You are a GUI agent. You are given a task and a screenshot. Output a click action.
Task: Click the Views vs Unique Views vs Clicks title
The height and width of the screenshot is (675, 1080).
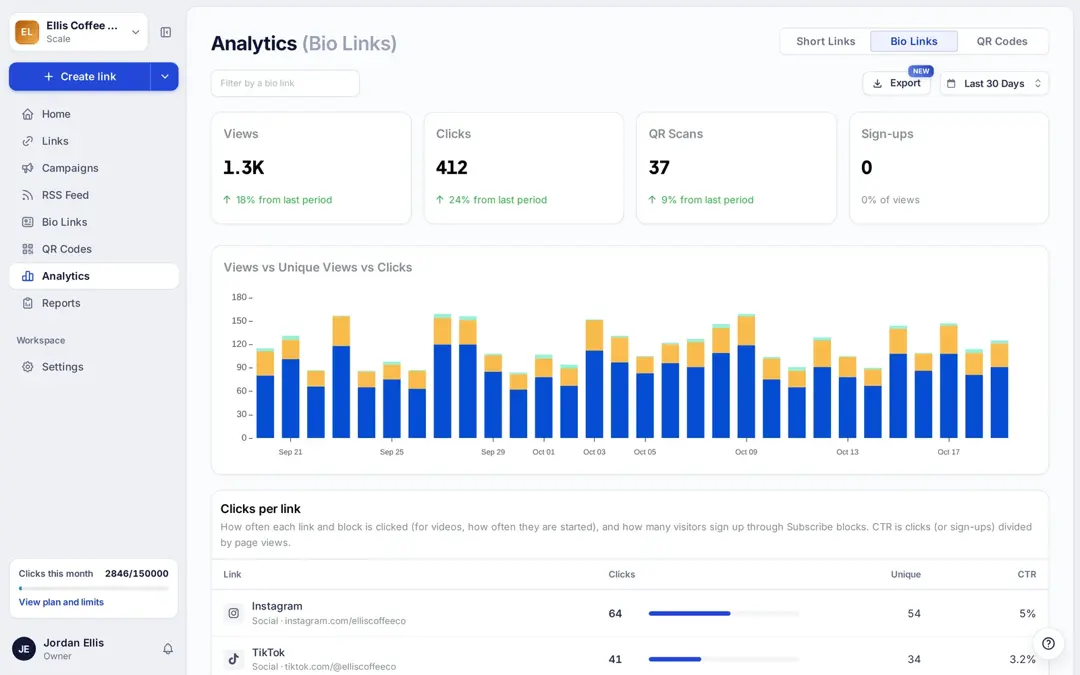coord(318,267)
